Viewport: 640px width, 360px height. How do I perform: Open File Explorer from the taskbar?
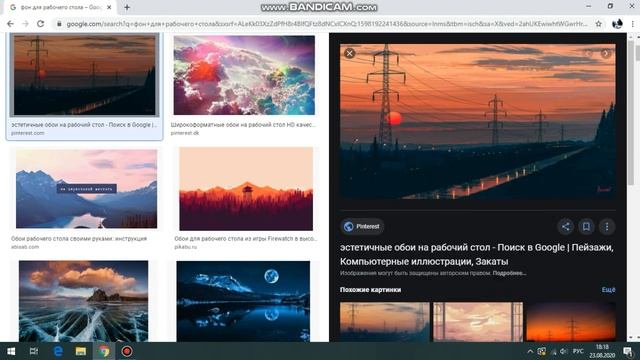pyautogui.click(x=81, y=351)
